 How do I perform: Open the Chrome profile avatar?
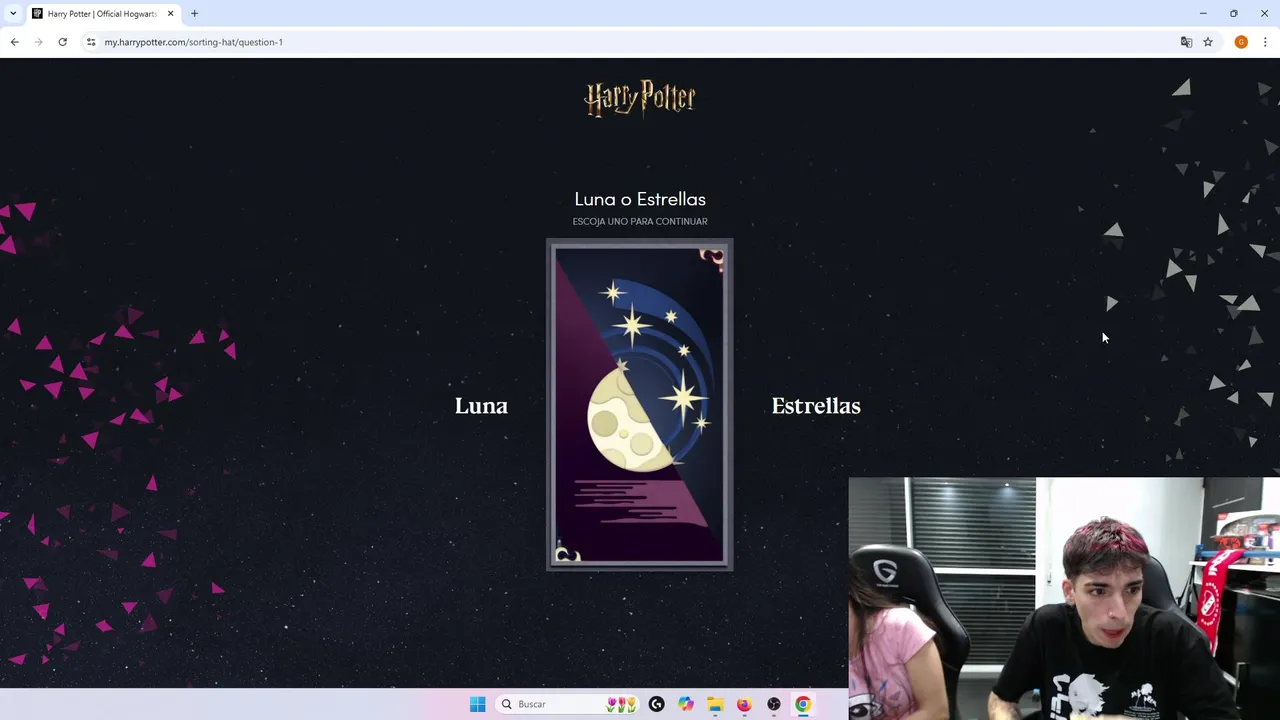(1241, 42)
